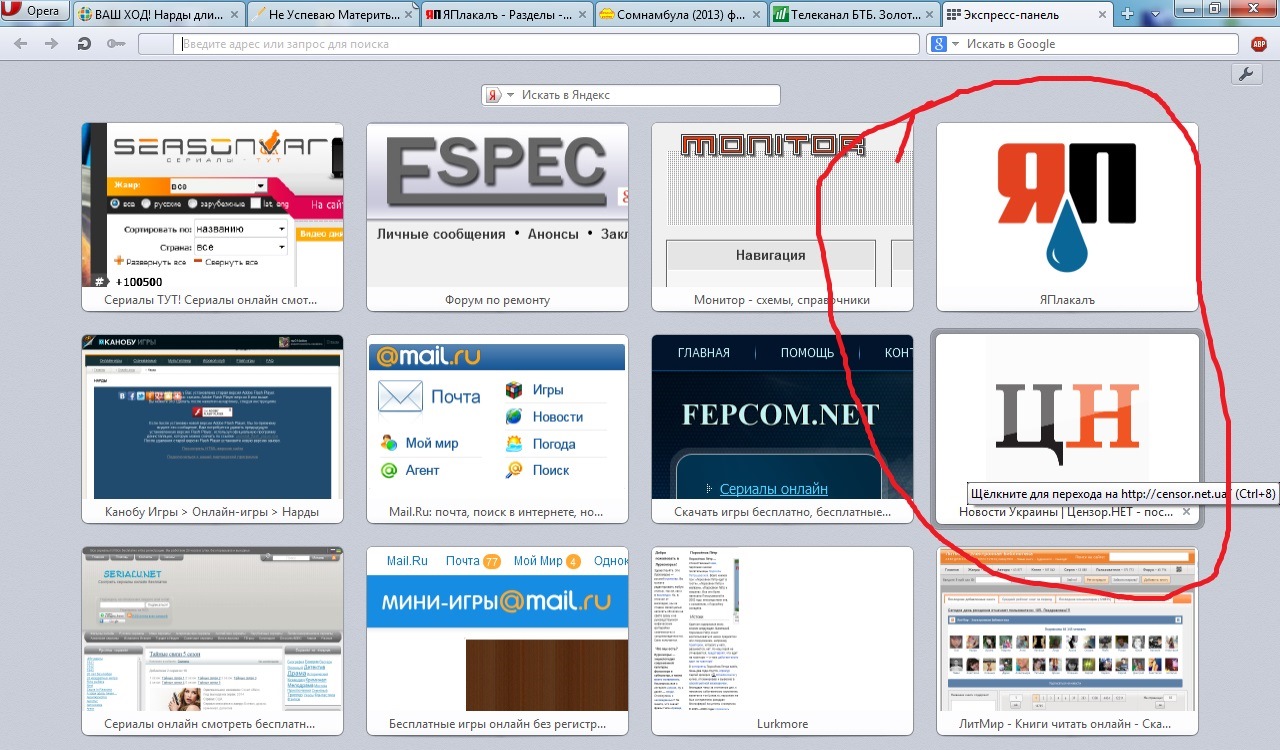Click the site badge beside the address field
The image size is (1280, 750).
[156, 44]
